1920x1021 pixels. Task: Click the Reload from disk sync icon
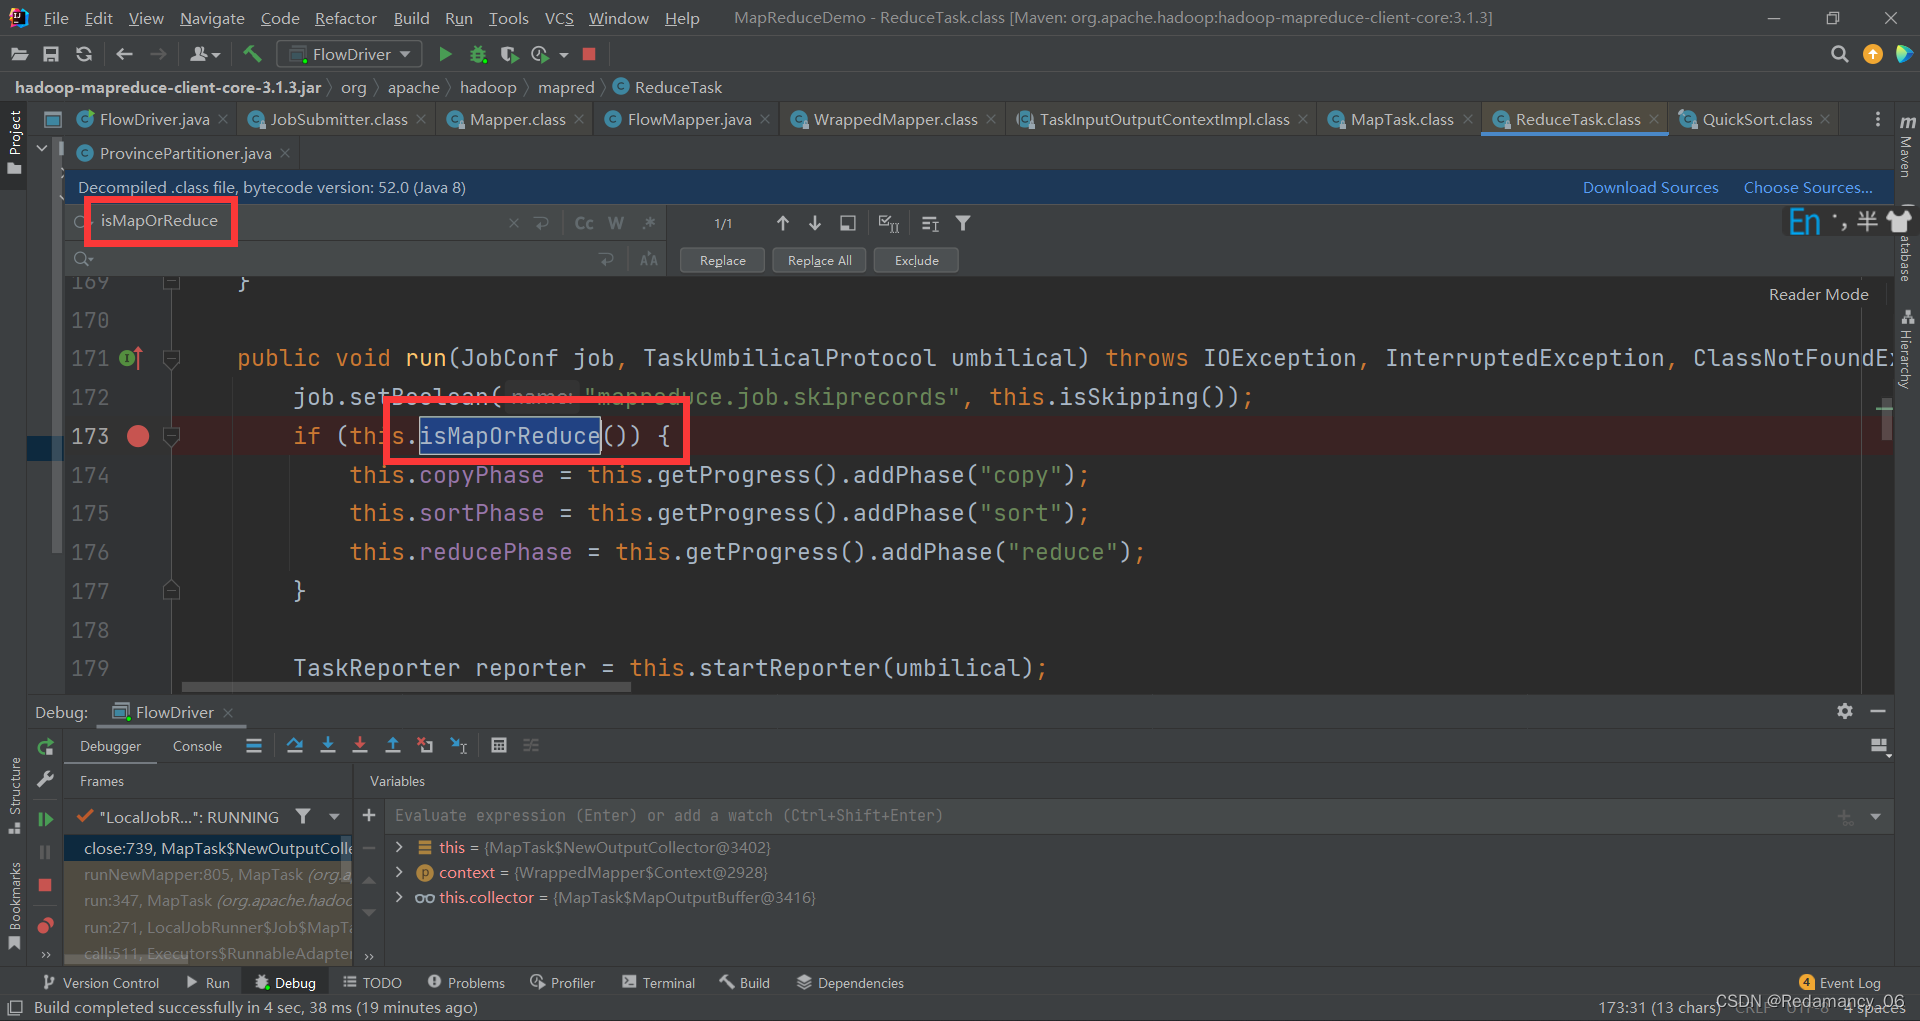pos(84,54)
